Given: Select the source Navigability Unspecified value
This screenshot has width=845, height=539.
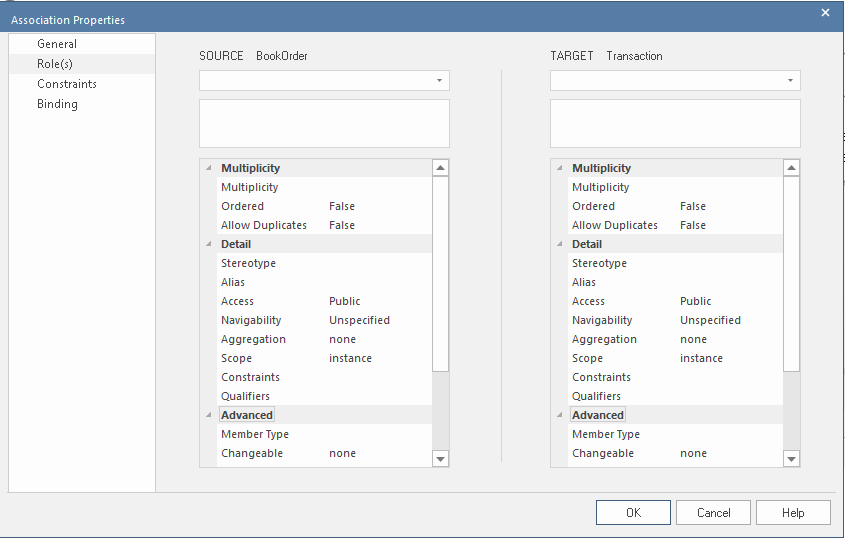Looking at the screenshot, I should point(359,320).
